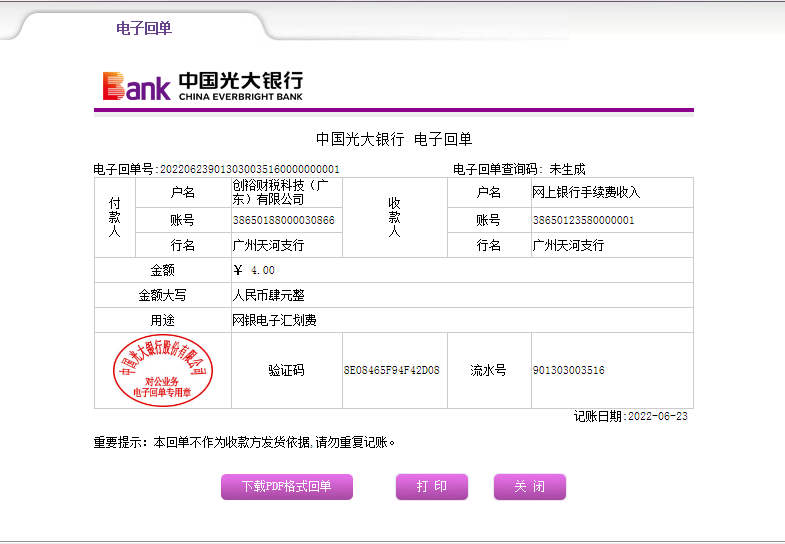Click the posting date 2022-06-23
Viewport: 785px width, 544px height.
[657, 416]
